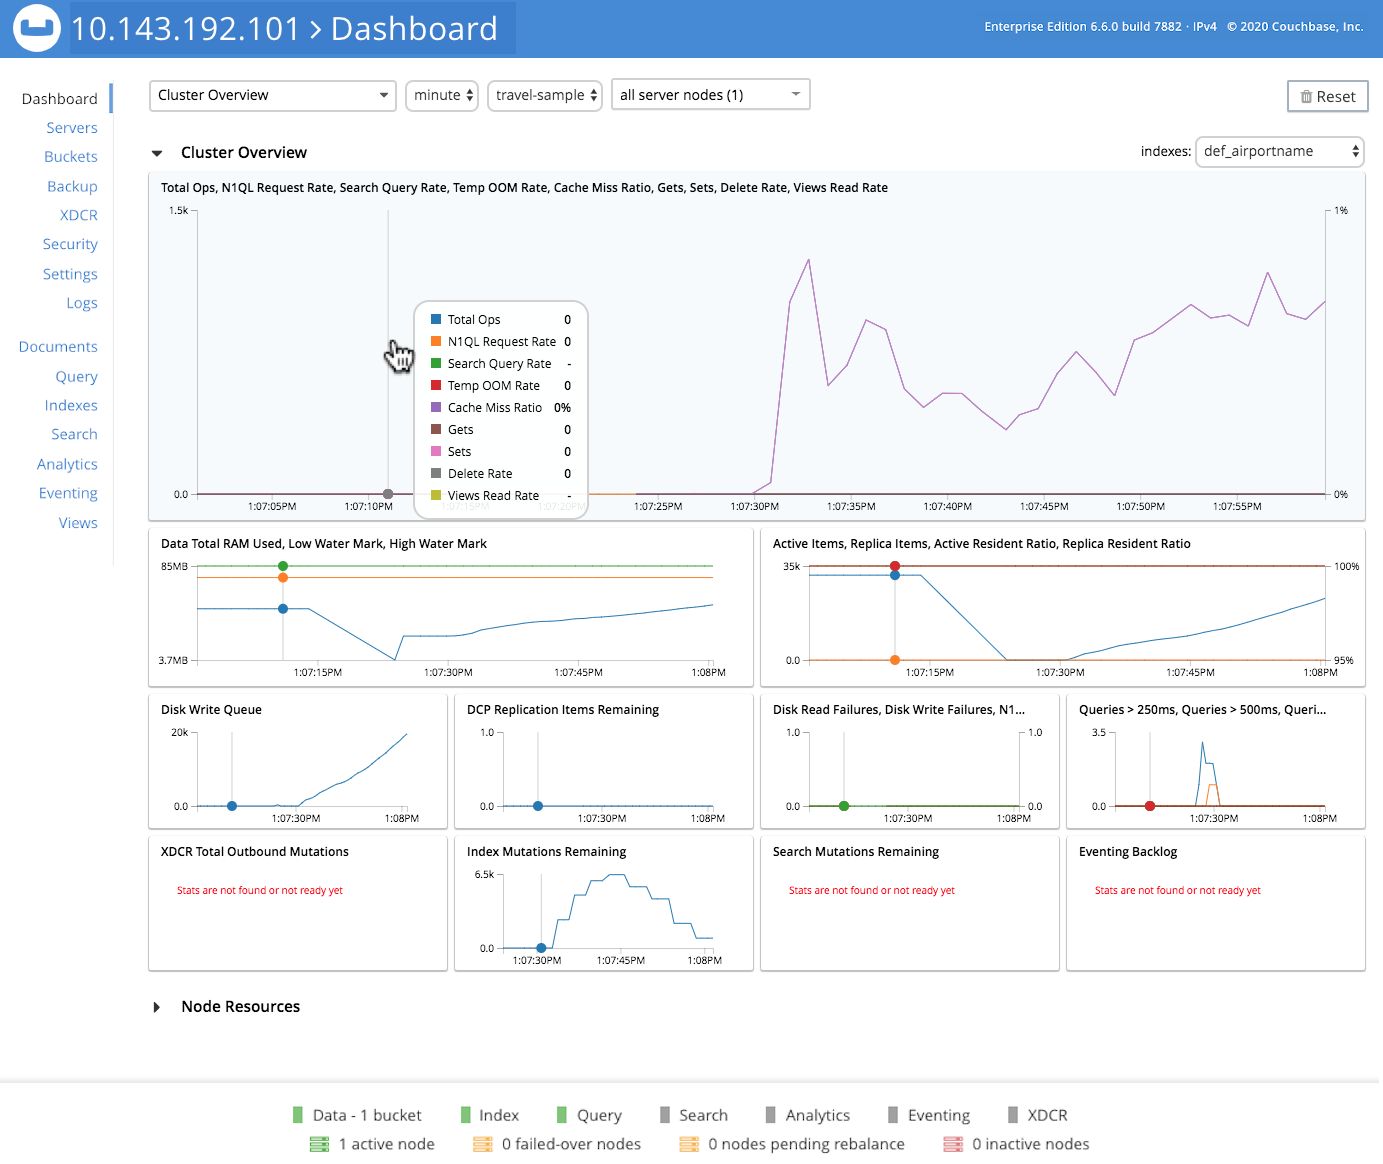The width and height of the screenshot is (1383, 1164).
Task: Open the Servers page
Action: point(72,128)
